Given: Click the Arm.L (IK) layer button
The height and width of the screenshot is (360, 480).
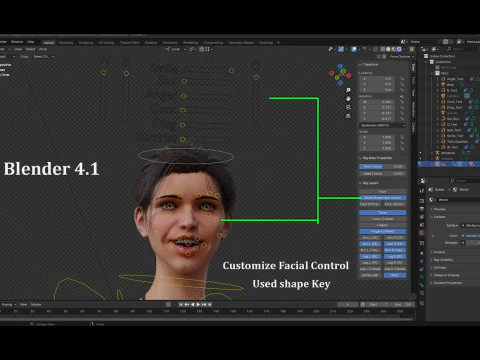Looking at the screenshot, I should (370, 238).
